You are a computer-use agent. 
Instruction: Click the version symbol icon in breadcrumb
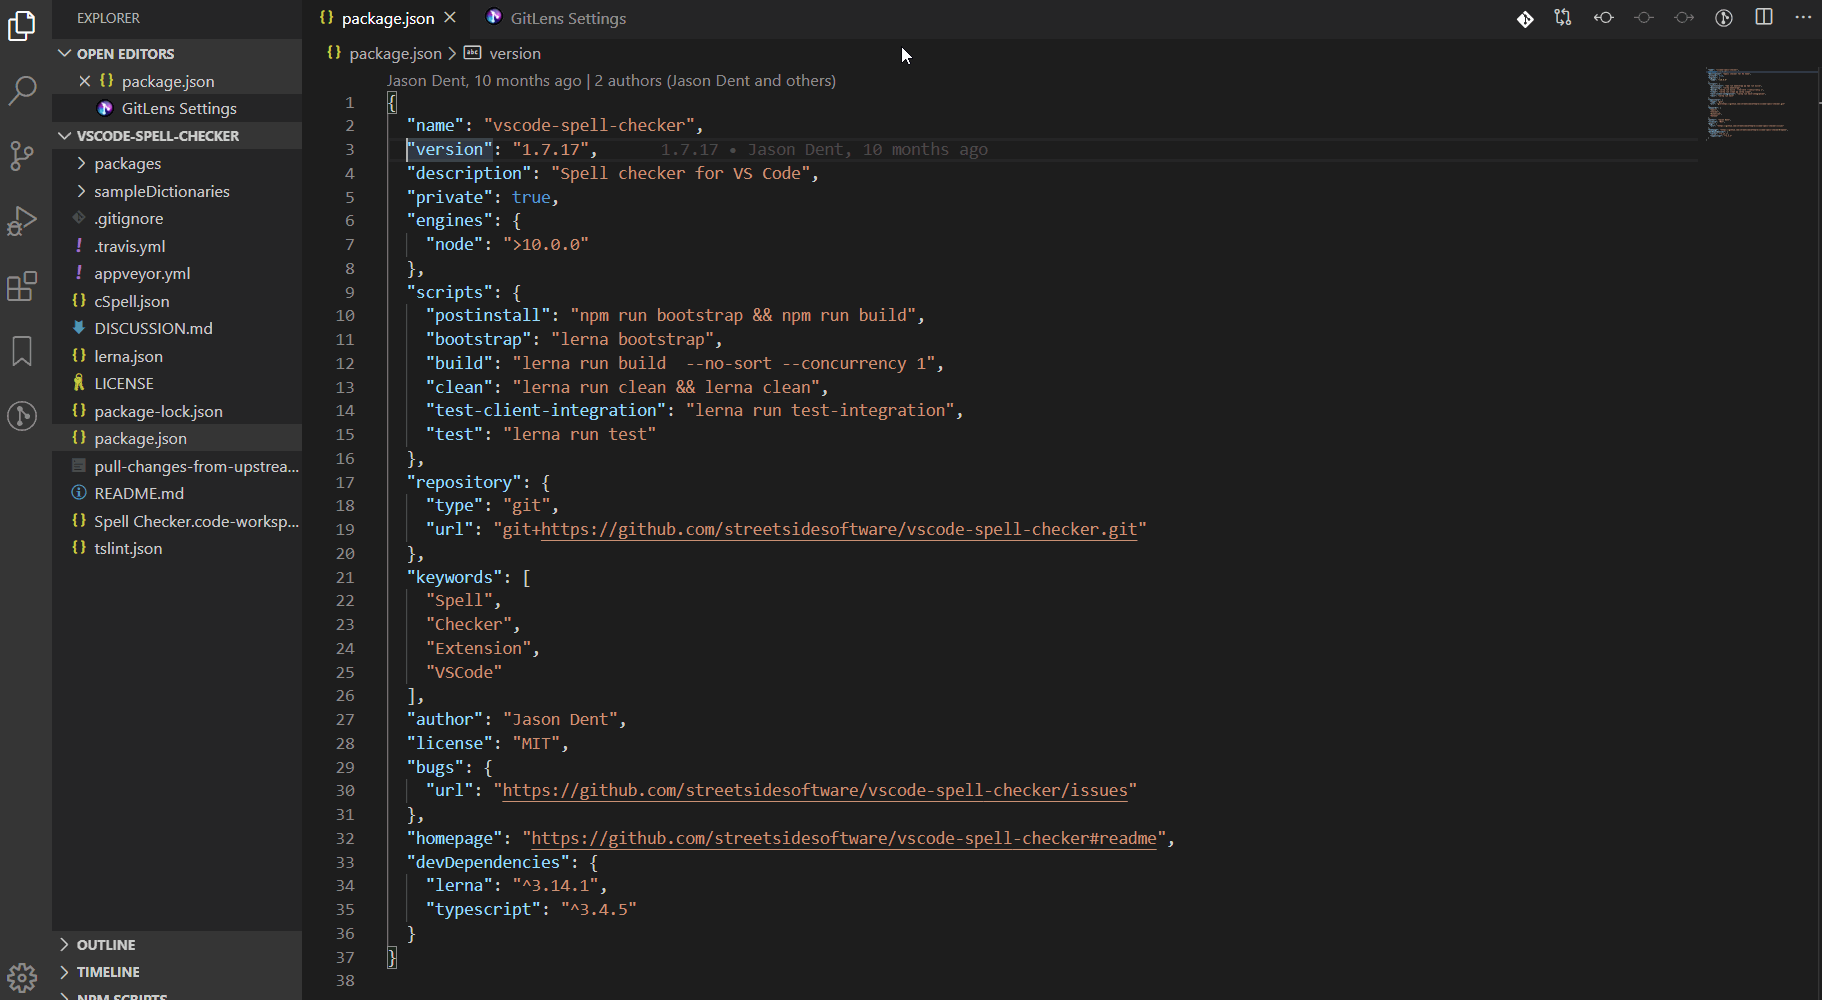tap(473, 53)
